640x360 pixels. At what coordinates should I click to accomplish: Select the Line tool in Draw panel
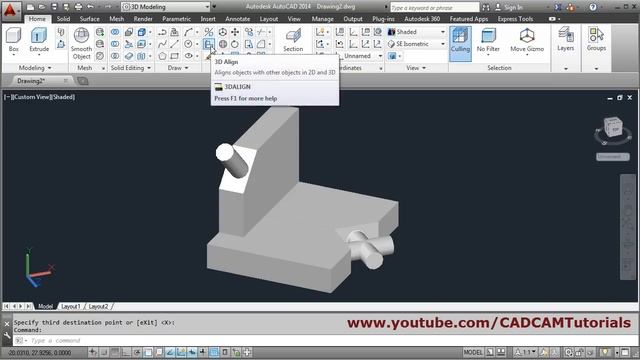pyautogui.click(x=175, y=44)
